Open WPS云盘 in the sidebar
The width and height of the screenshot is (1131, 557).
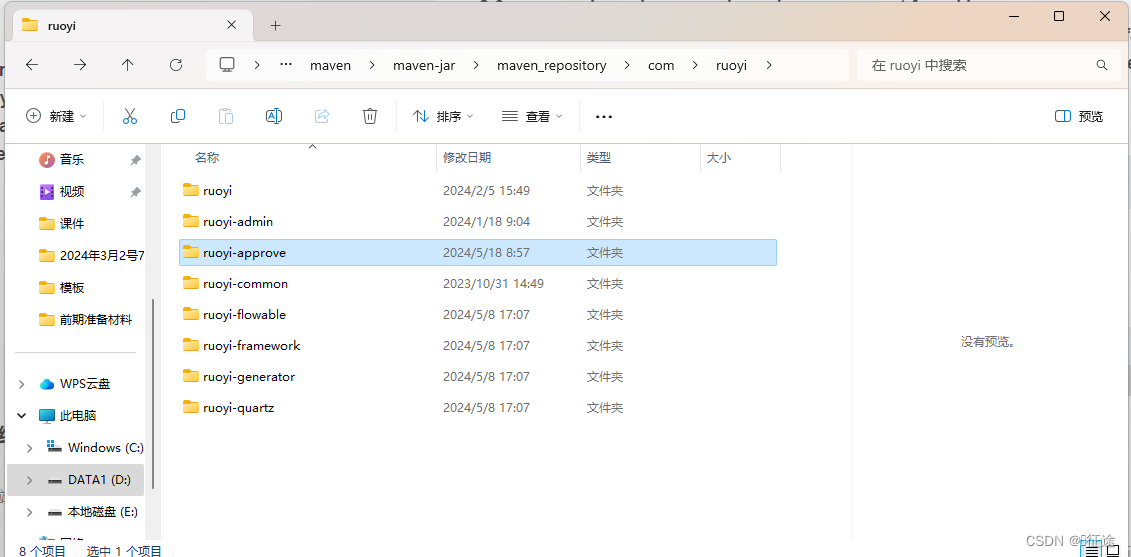(75, 384)
